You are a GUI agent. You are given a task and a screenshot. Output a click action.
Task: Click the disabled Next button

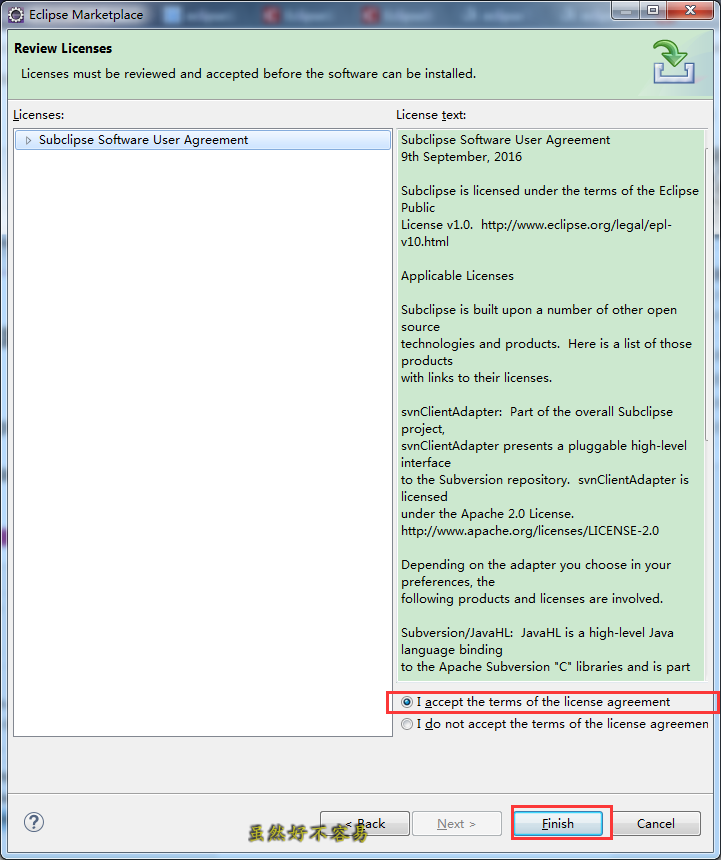(x=457, y=823)
